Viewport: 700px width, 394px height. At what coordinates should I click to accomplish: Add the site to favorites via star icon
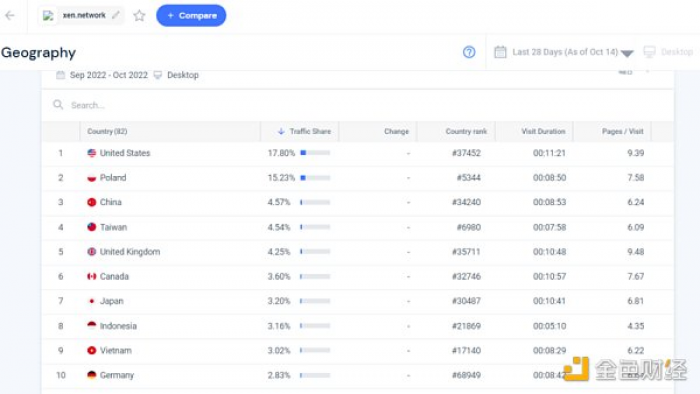coord(139,16)
